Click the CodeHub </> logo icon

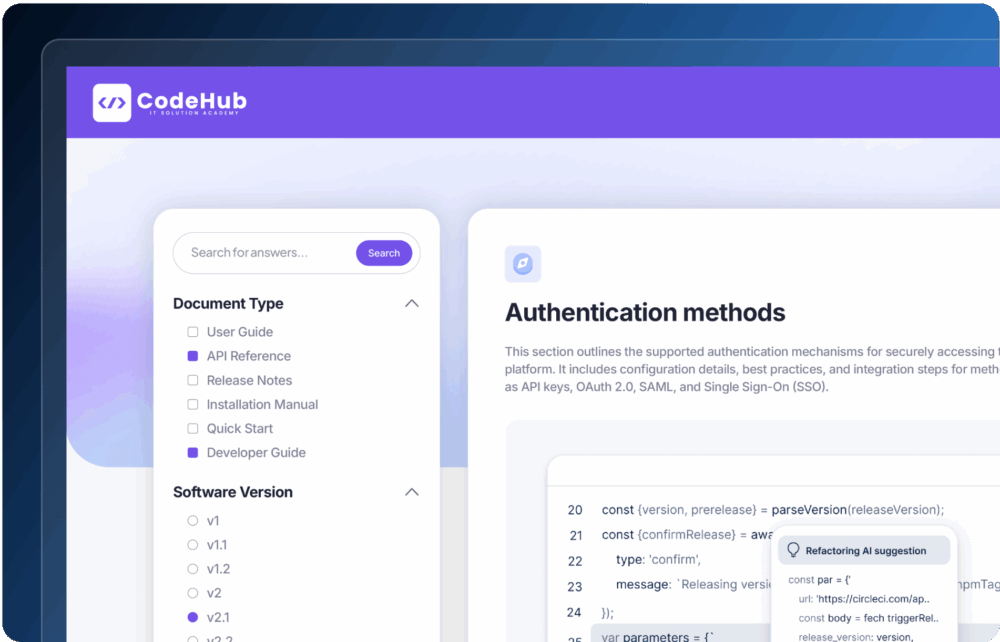pyautogui.click(x=110, y=101)
